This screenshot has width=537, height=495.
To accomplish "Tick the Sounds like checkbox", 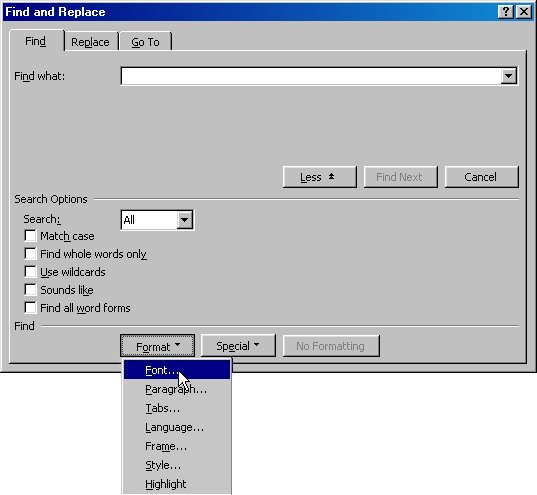I will click(x=30, y=289).
